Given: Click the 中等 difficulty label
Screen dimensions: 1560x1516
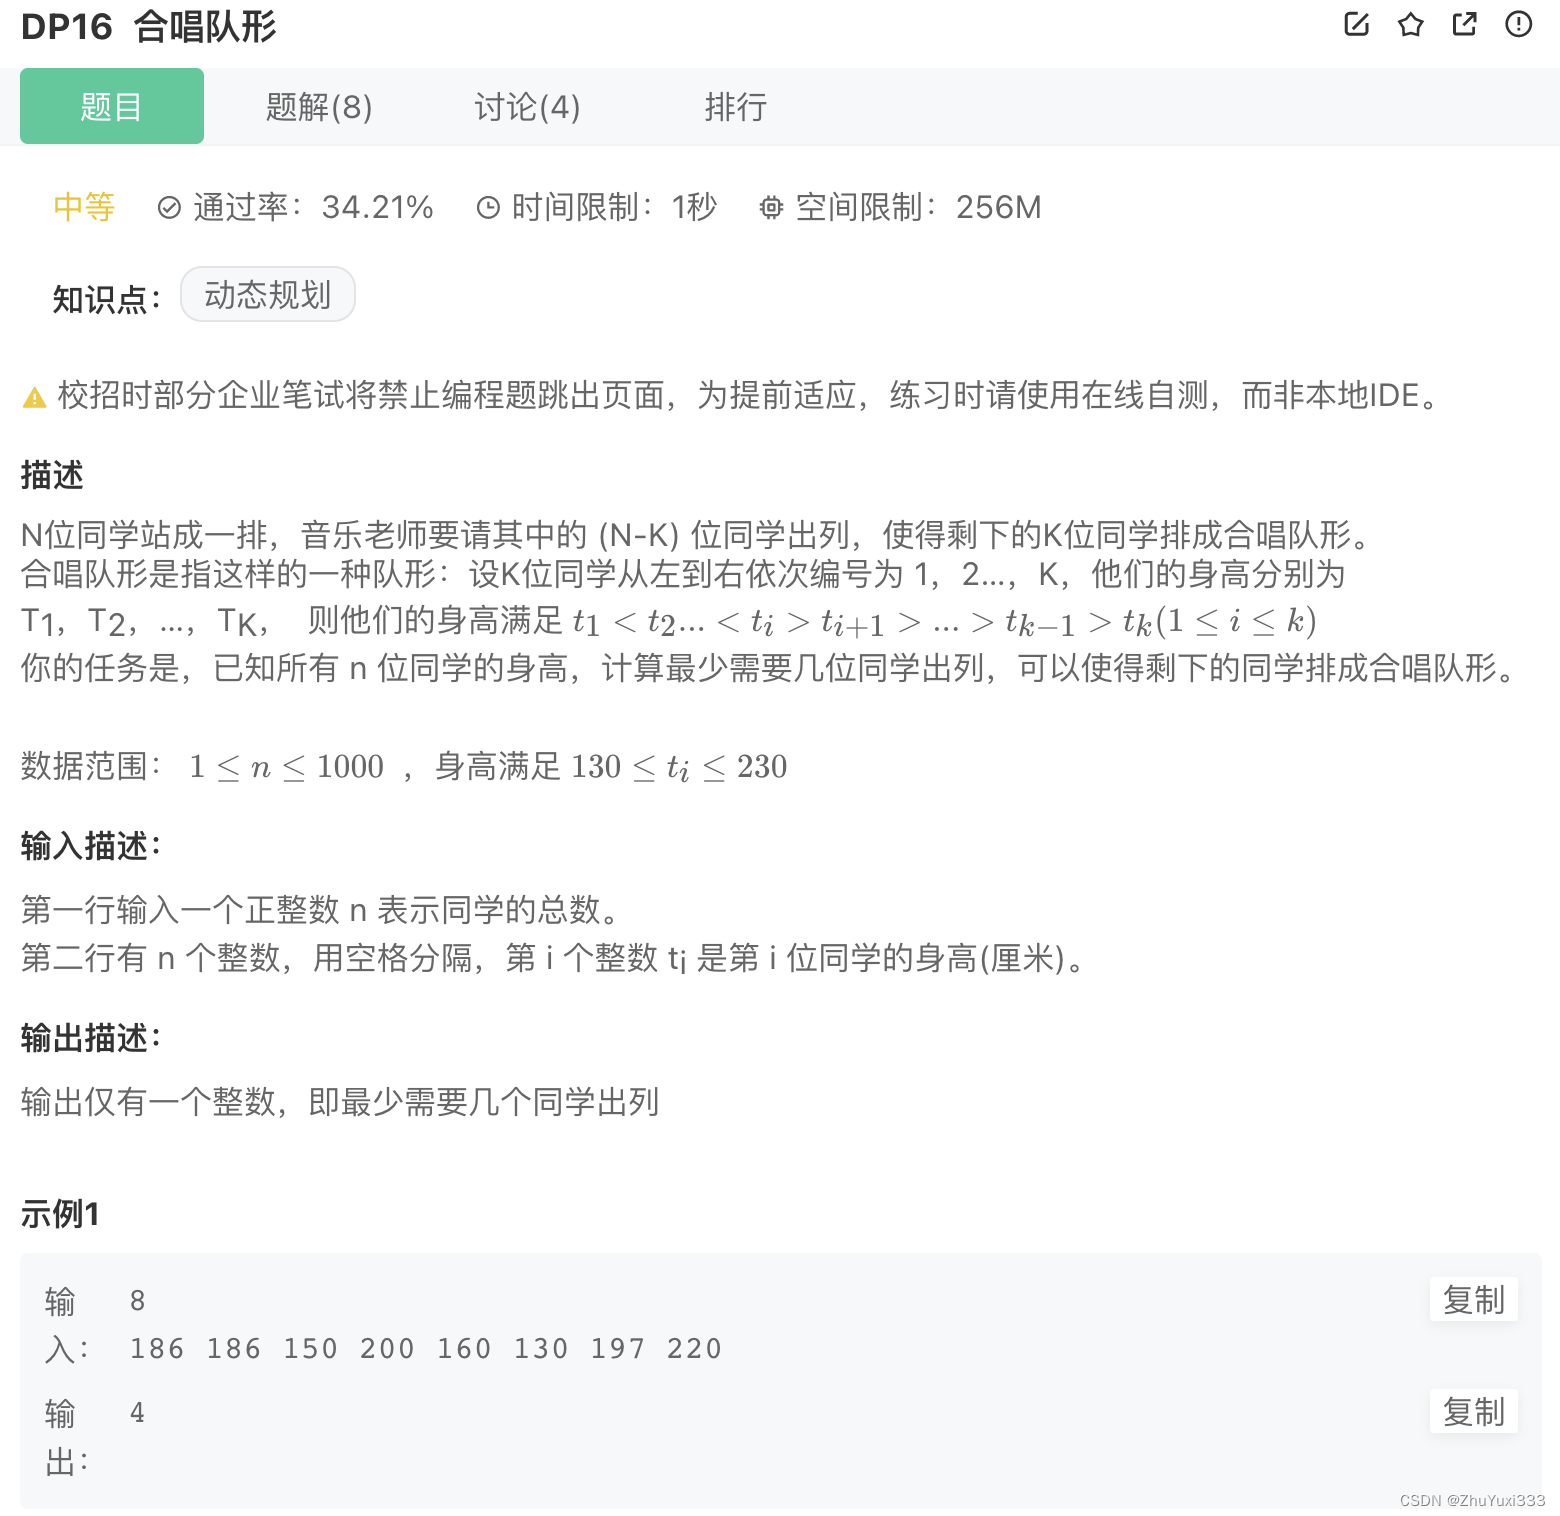Looking at the screenshot, I should tap(83, 207).
